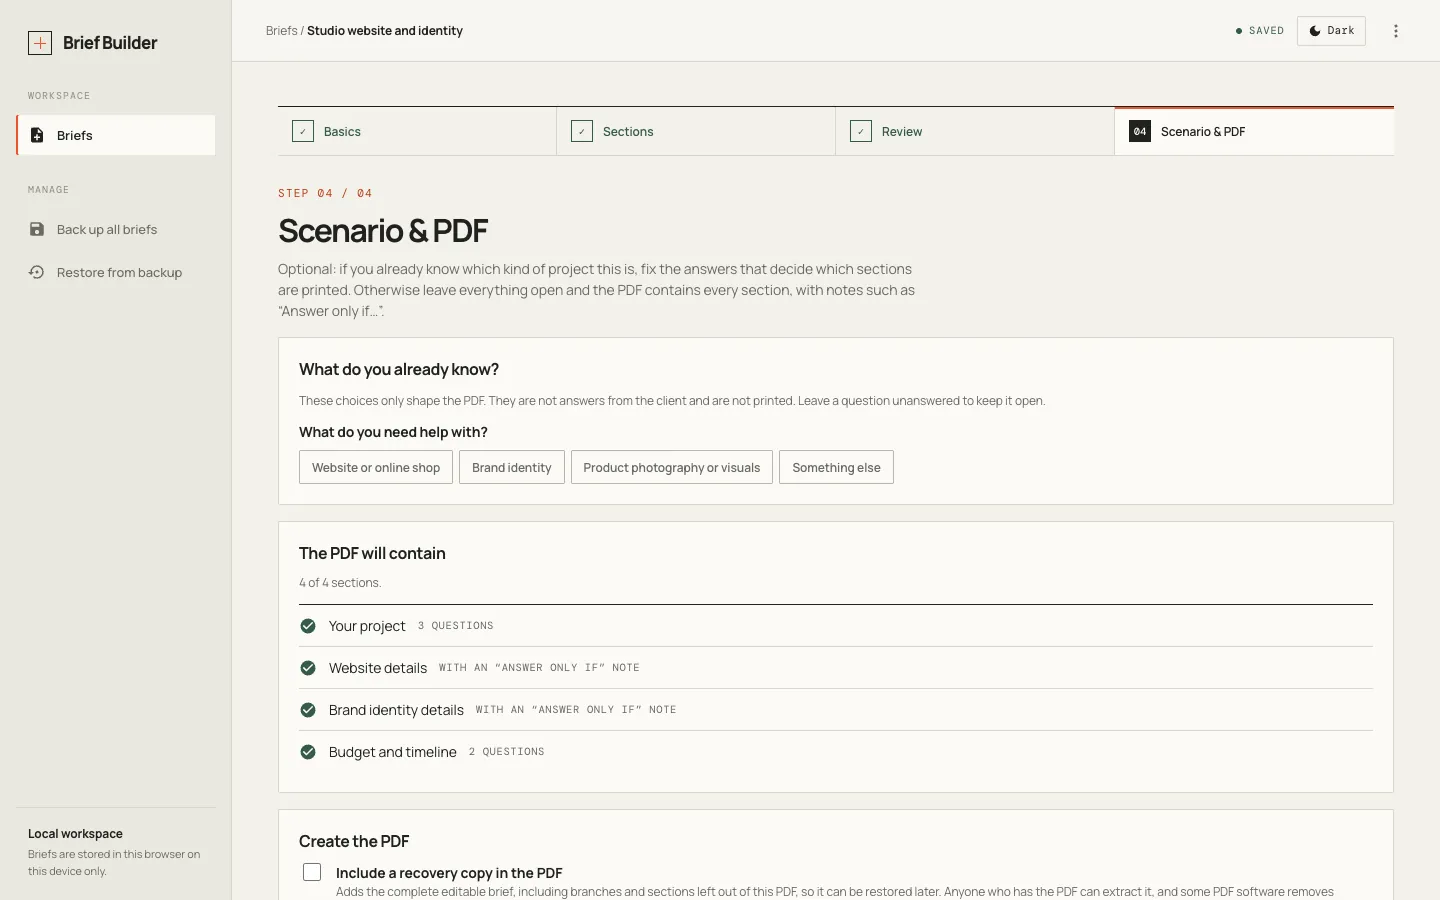The height and width of the screenshot is (900, 1440).
Task: Click the moon icon in Dark button
Action: (1315, 31)
